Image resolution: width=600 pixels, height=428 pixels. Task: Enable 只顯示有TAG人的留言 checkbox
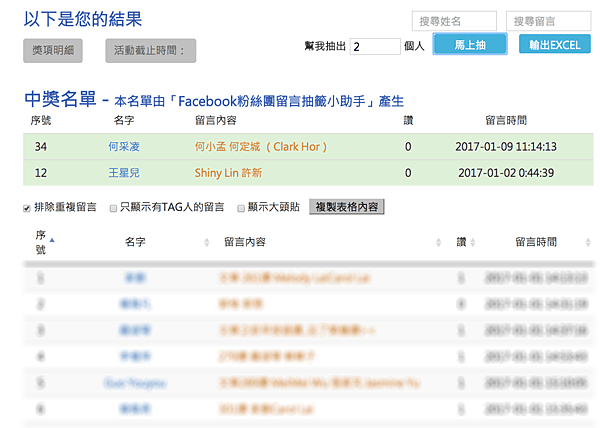click(112, 208)
